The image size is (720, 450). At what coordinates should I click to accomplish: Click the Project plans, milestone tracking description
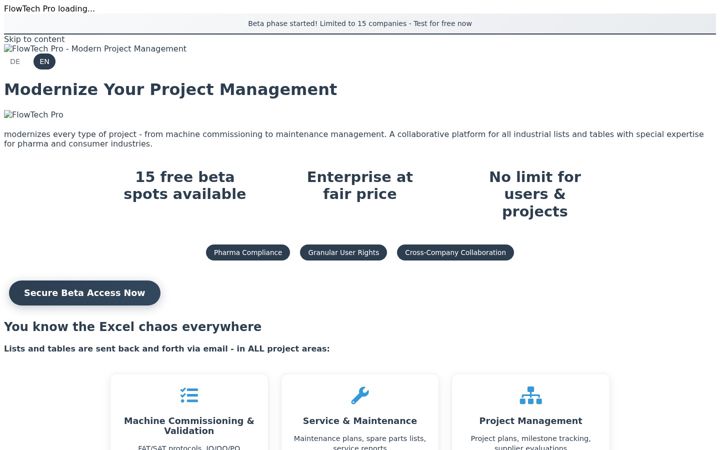click(x=530, y=443)
